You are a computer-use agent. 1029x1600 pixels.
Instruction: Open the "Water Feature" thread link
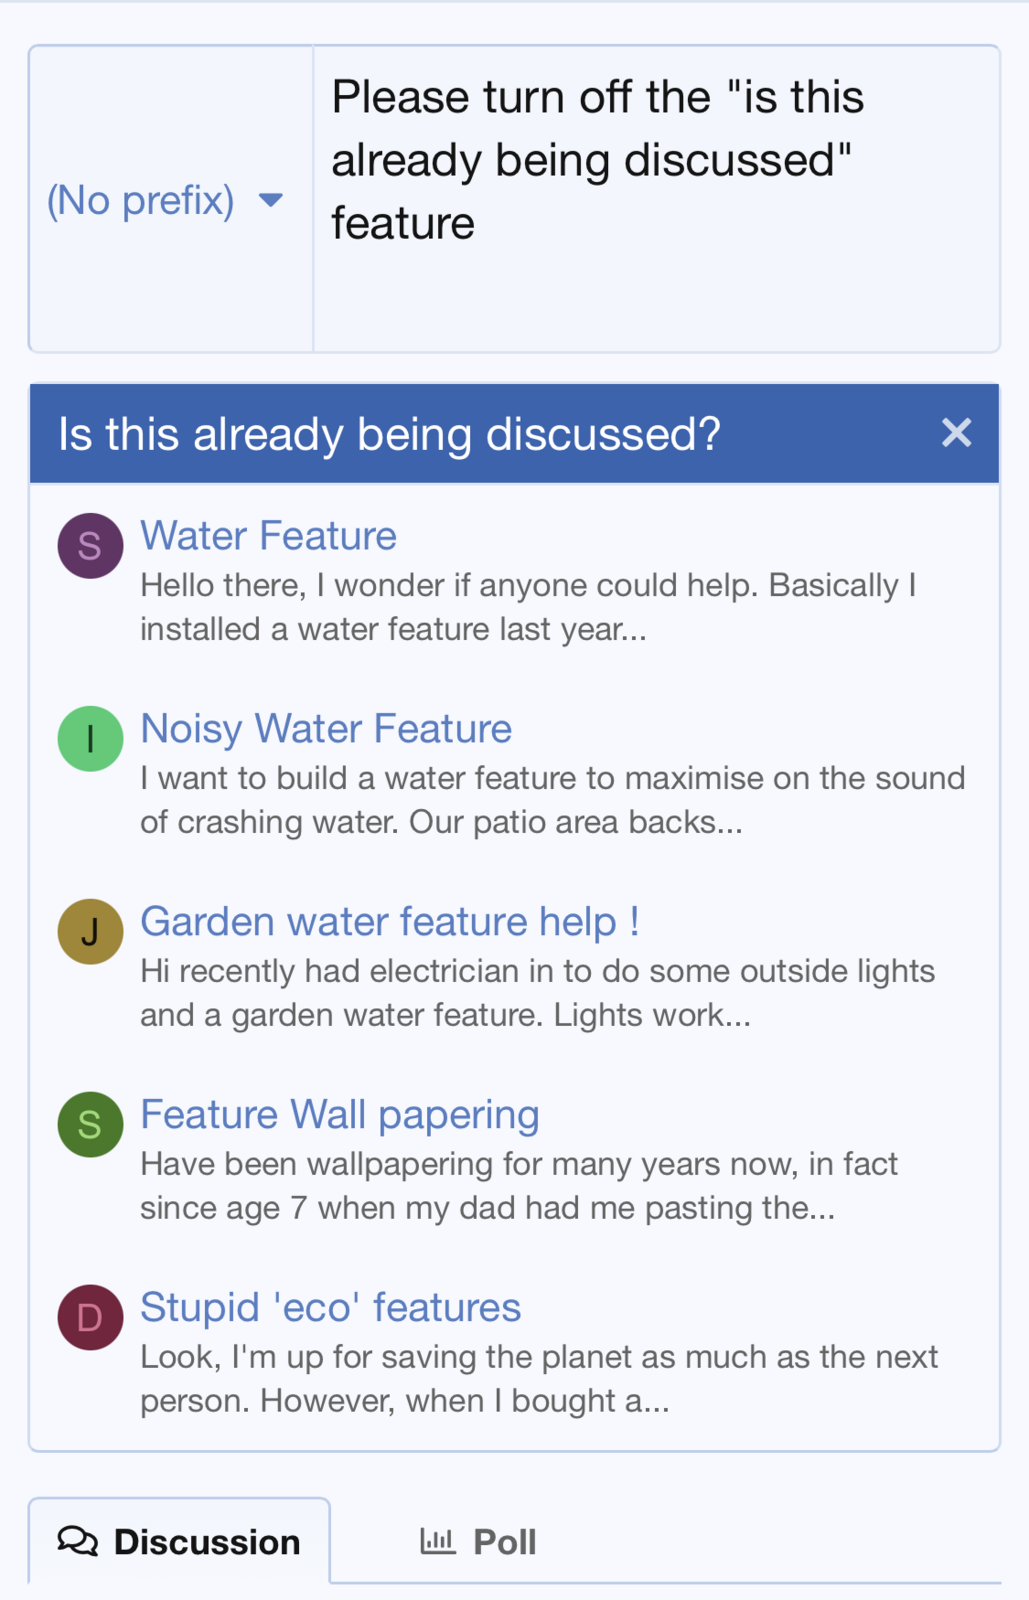268,536
